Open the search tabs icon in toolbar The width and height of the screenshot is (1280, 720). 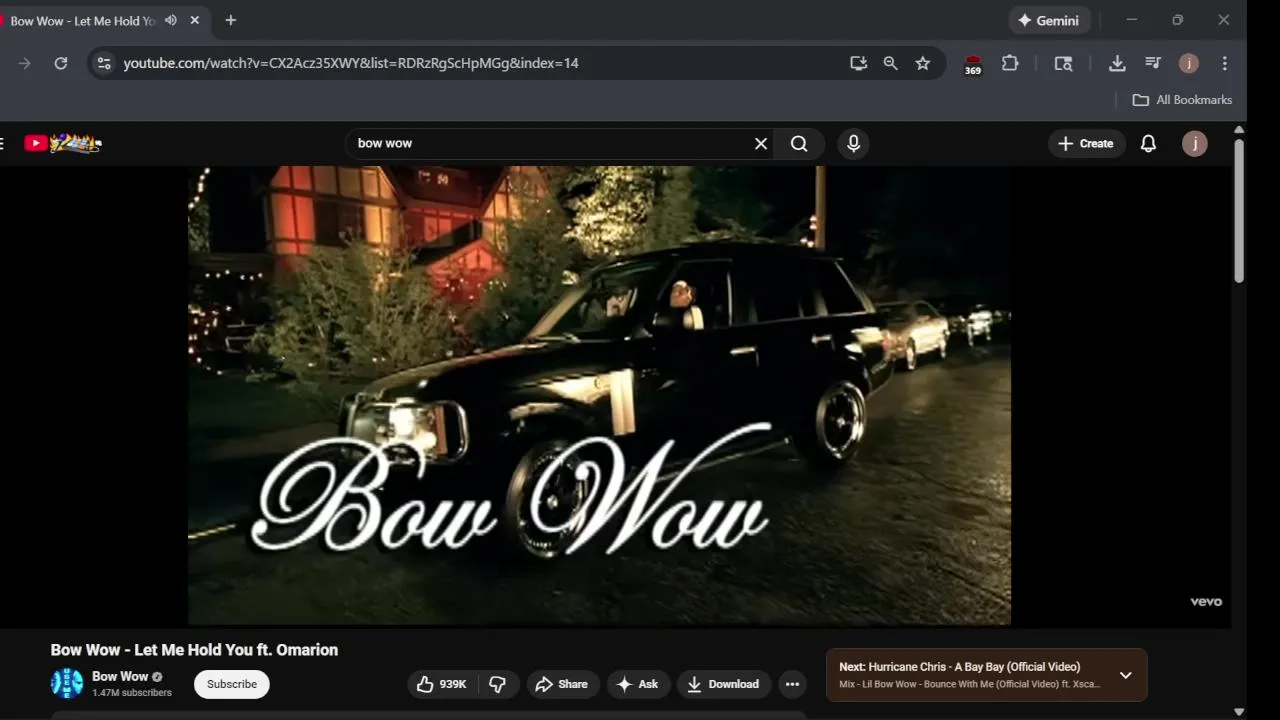point(1063,63)
